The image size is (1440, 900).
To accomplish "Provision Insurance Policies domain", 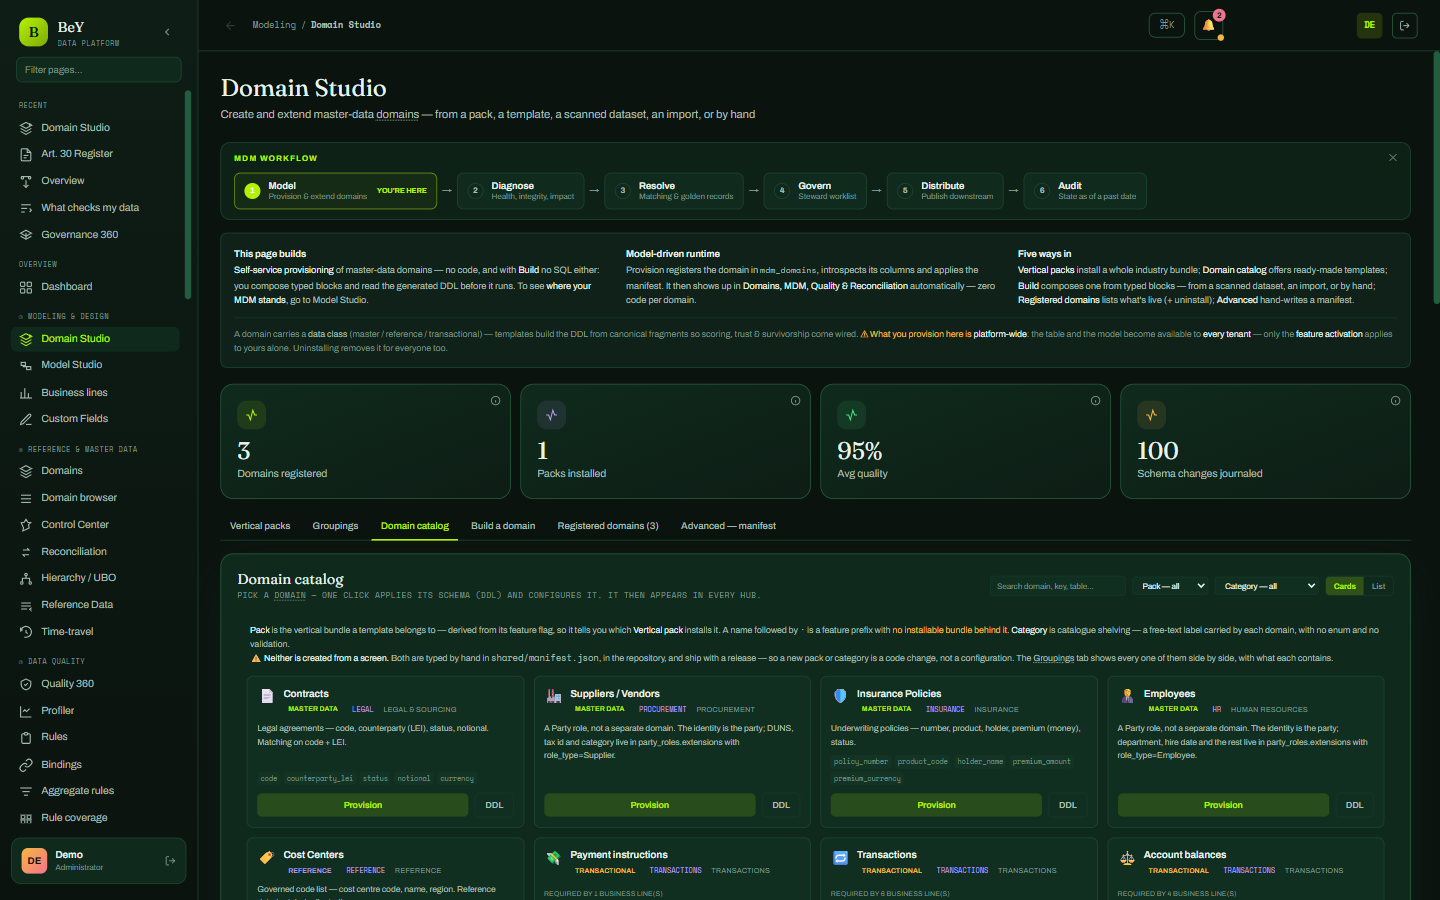I will pyautogui.click(x=937, y=805).
